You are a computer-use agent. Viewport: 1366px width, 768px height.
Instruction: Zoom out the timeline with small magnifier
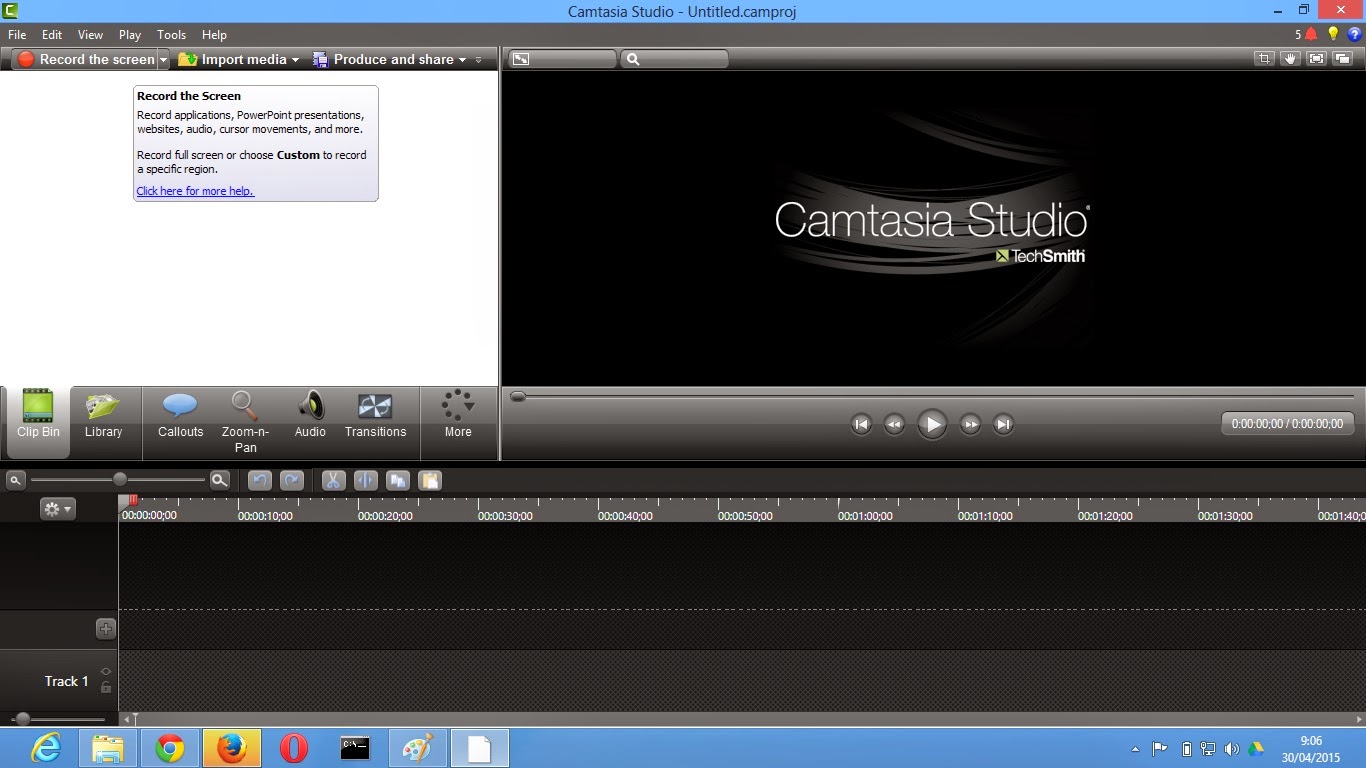(15, 481)
